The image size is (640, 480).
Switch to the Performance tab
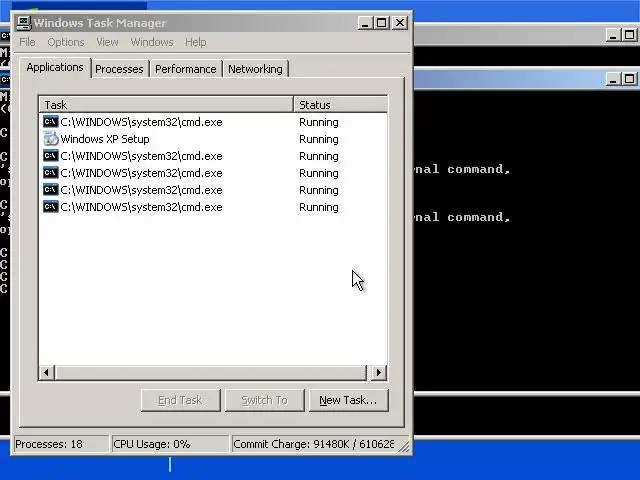tap(186, 69)
